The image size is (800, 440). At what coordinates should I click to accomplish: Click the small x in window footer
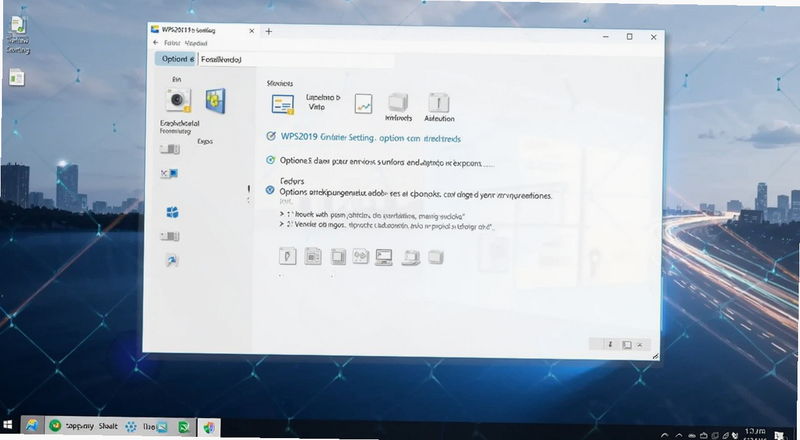(640, 345)
